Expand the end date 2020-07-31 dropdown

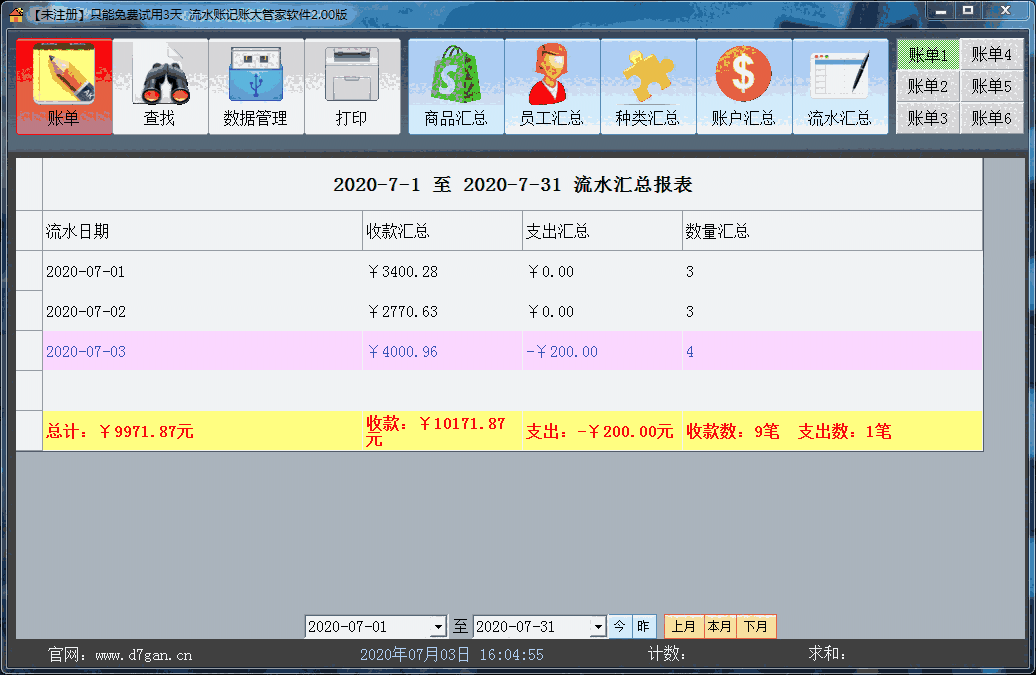pyautogui.click(x=597, y=626)
